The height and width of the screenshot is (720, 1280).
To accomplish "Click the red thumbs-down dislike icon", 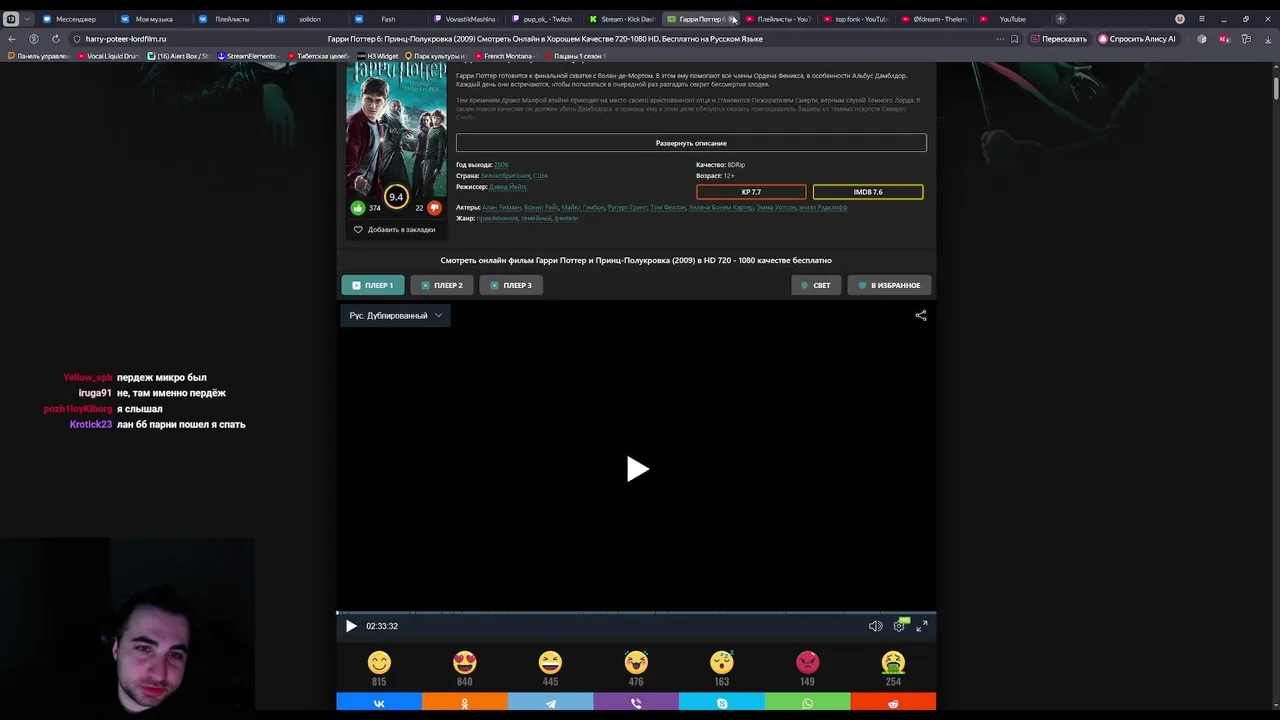I will click(x=434, y=208).
